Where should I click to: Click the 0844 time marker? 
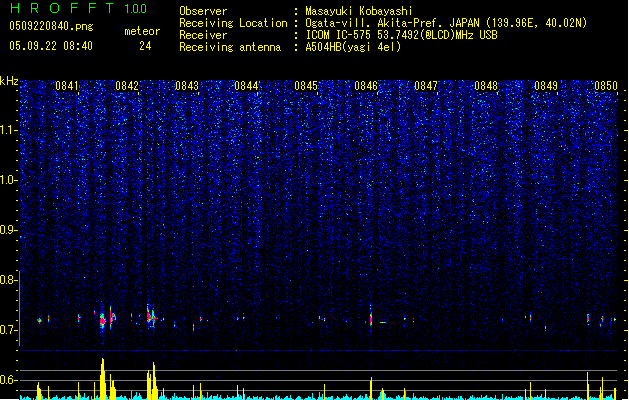[x=246, y=86]
